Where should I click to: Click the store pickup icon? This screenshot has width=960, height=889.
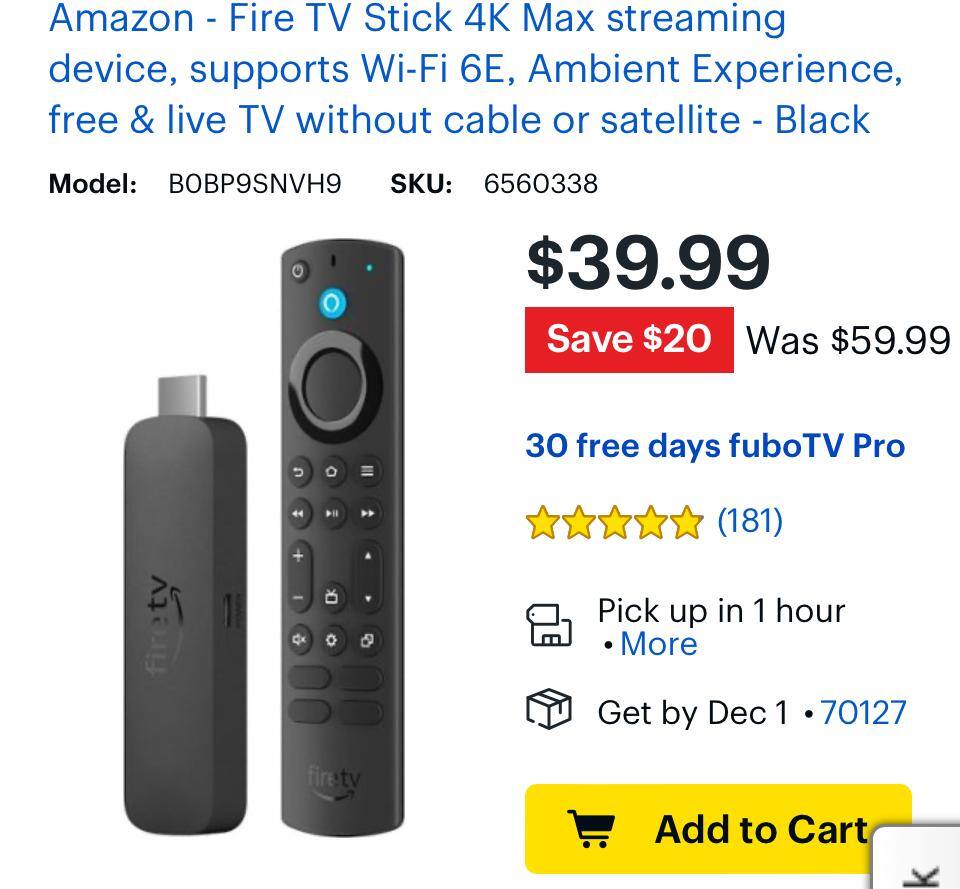click(x=549, y=626)
